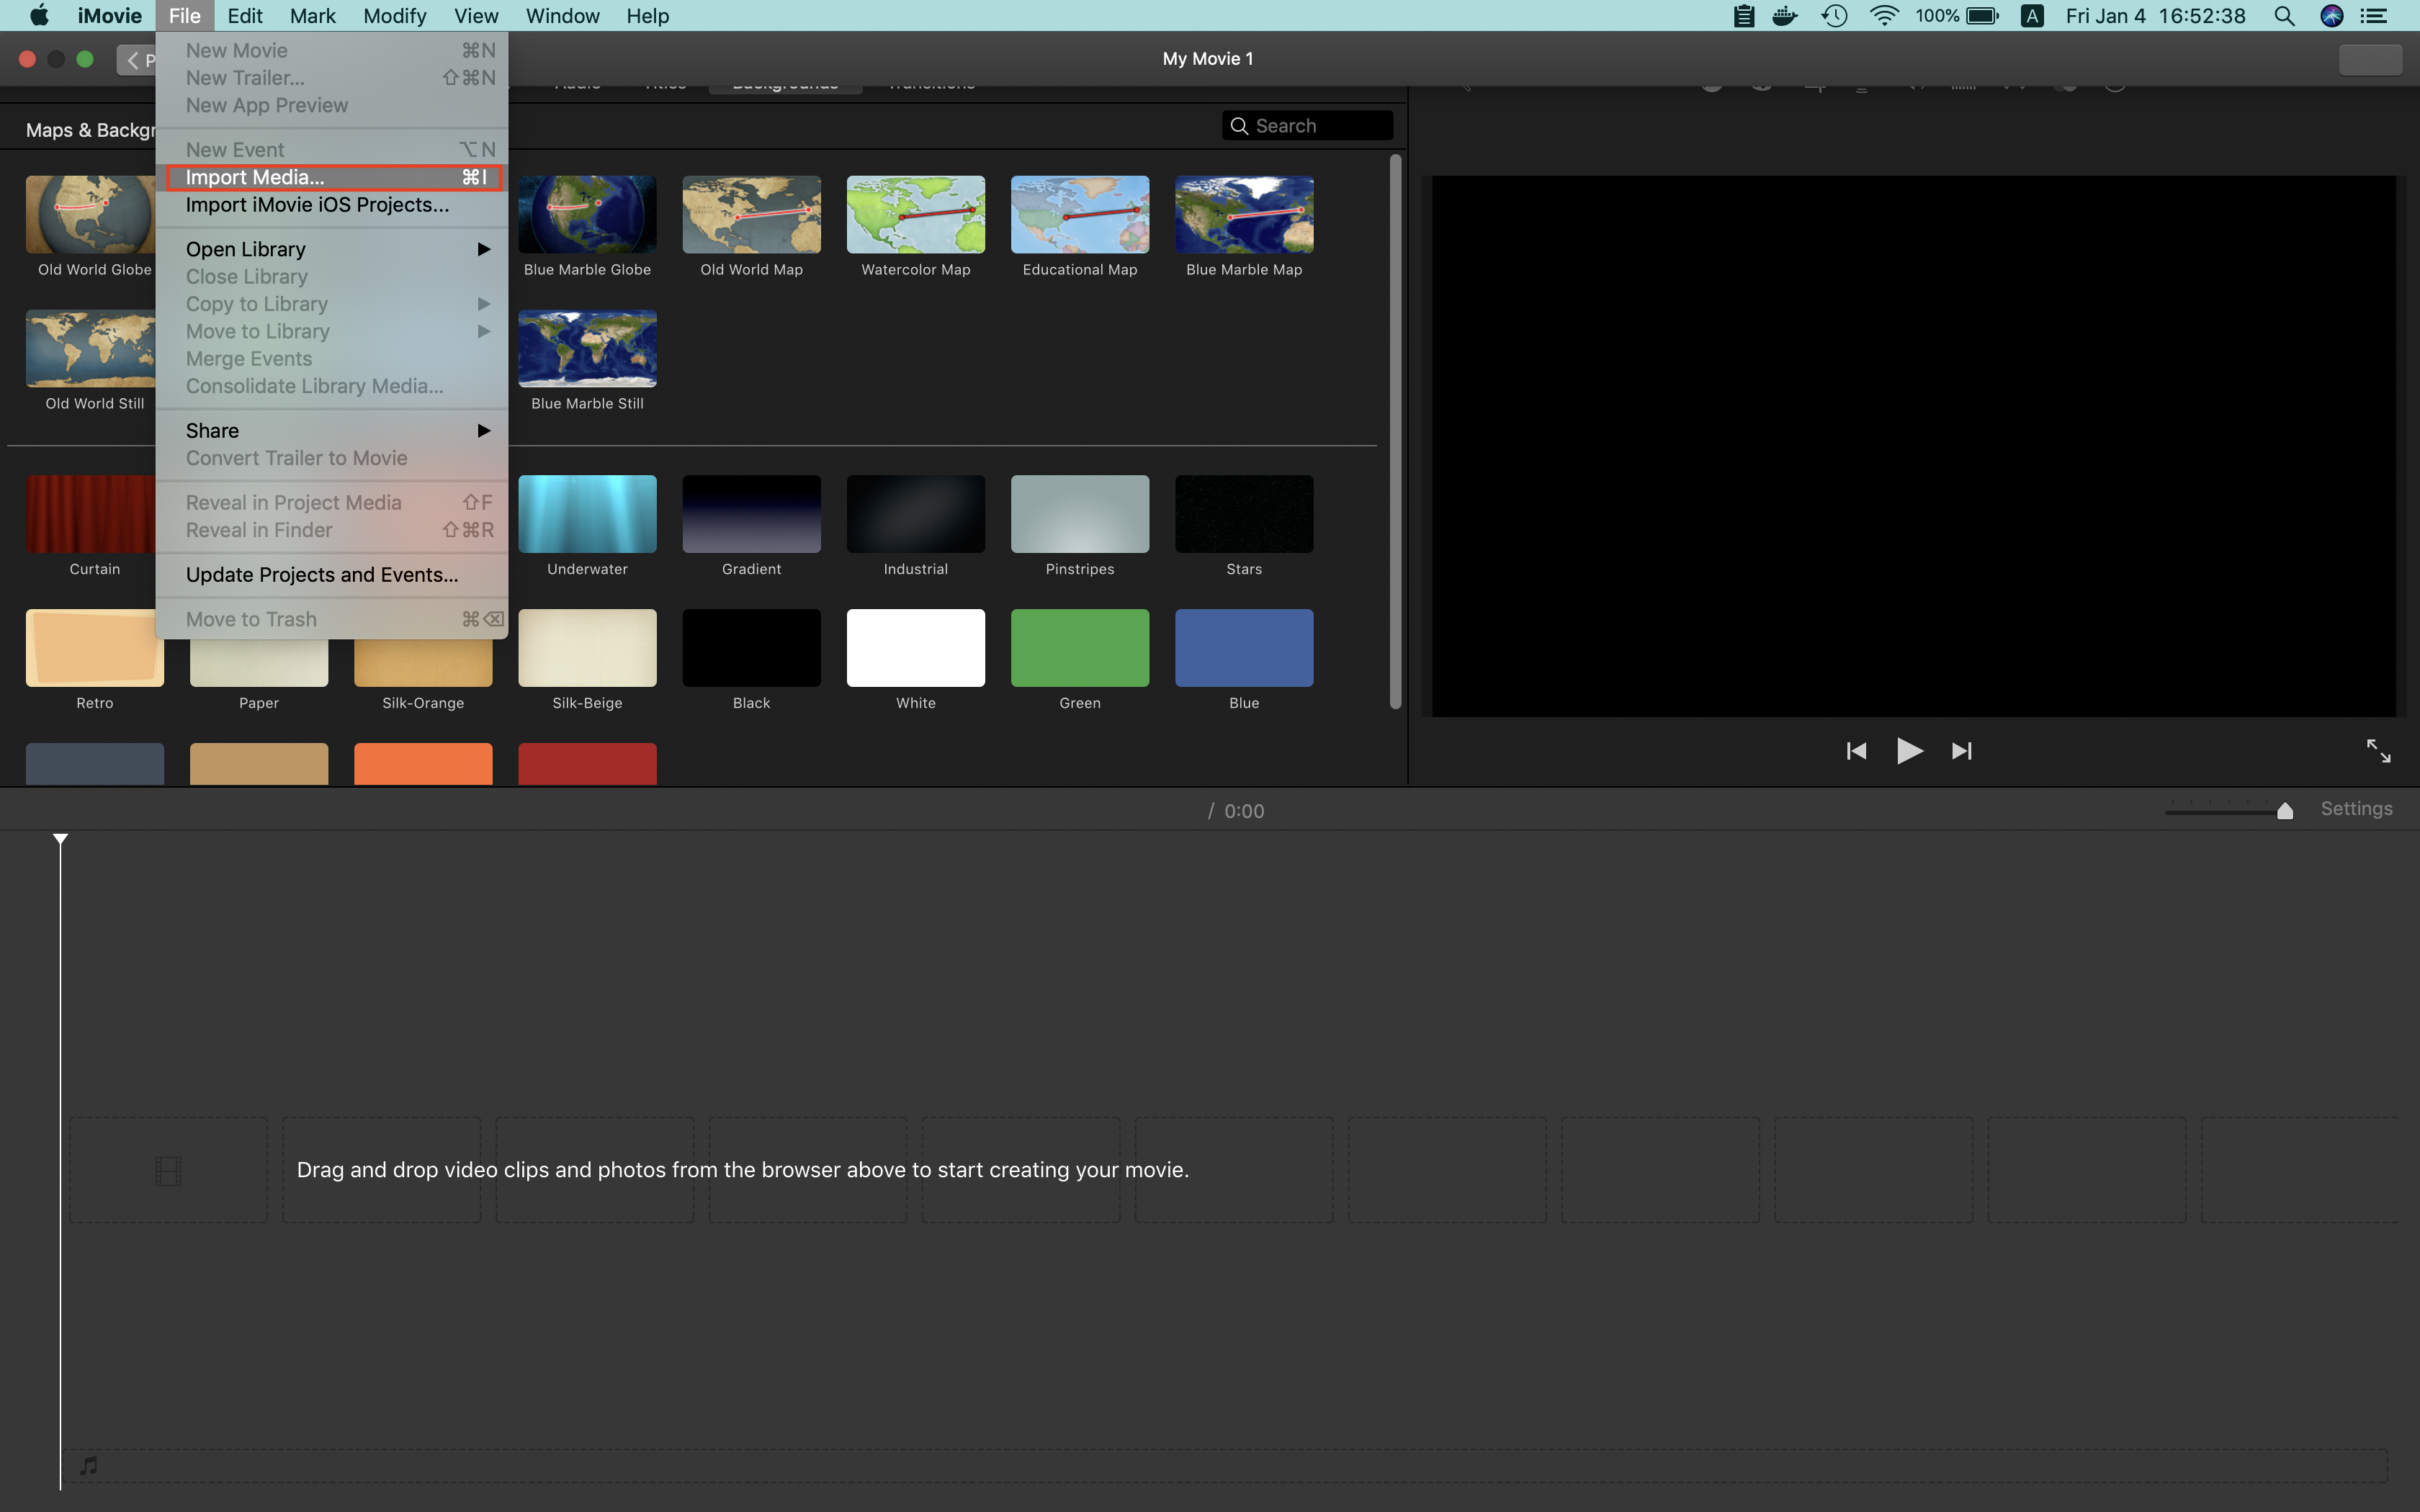Image resolution: width=2420 pixels, height=1512 pixels.
Task: Select Watercolor Map thumbnail
Action: pyautogui.click(x=915, y=215)
